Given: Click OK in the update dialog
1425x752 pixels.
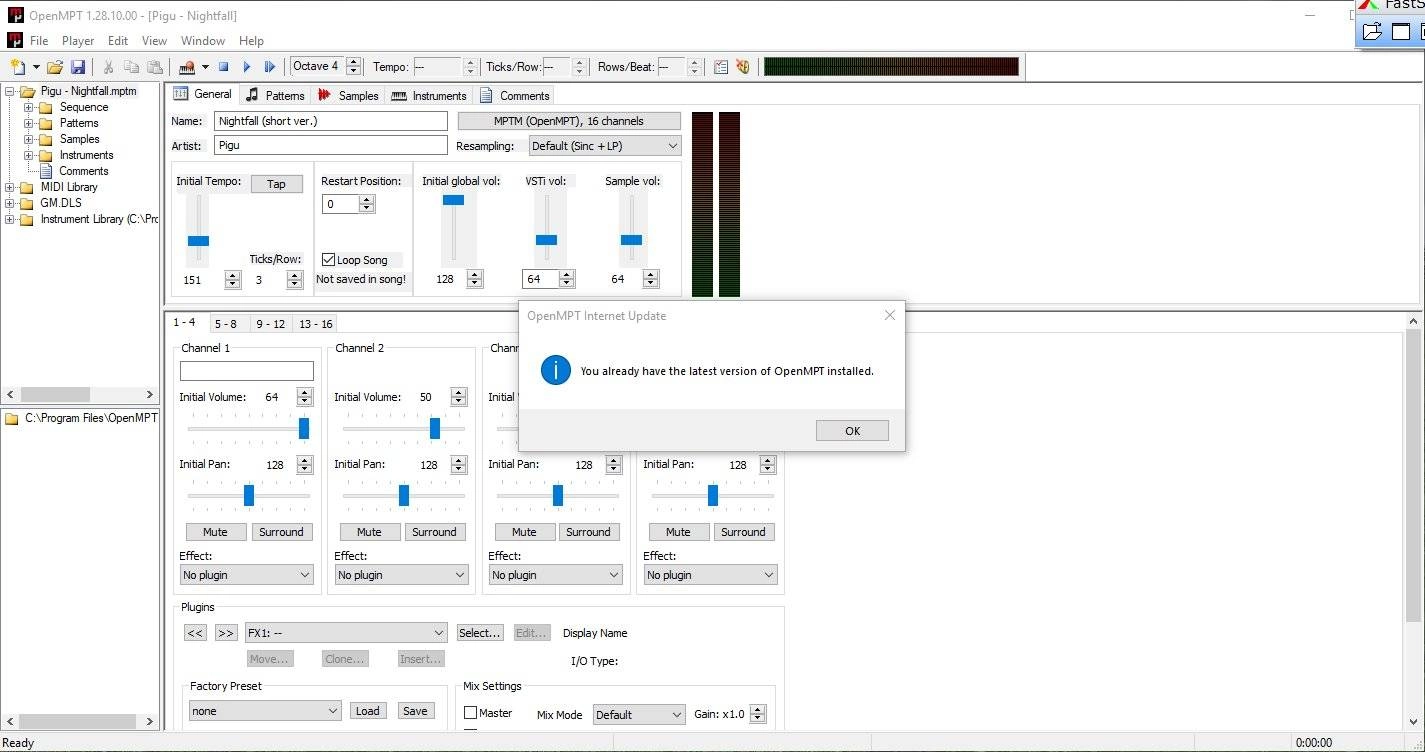Looking at the screenshot, I should point(852,431).
